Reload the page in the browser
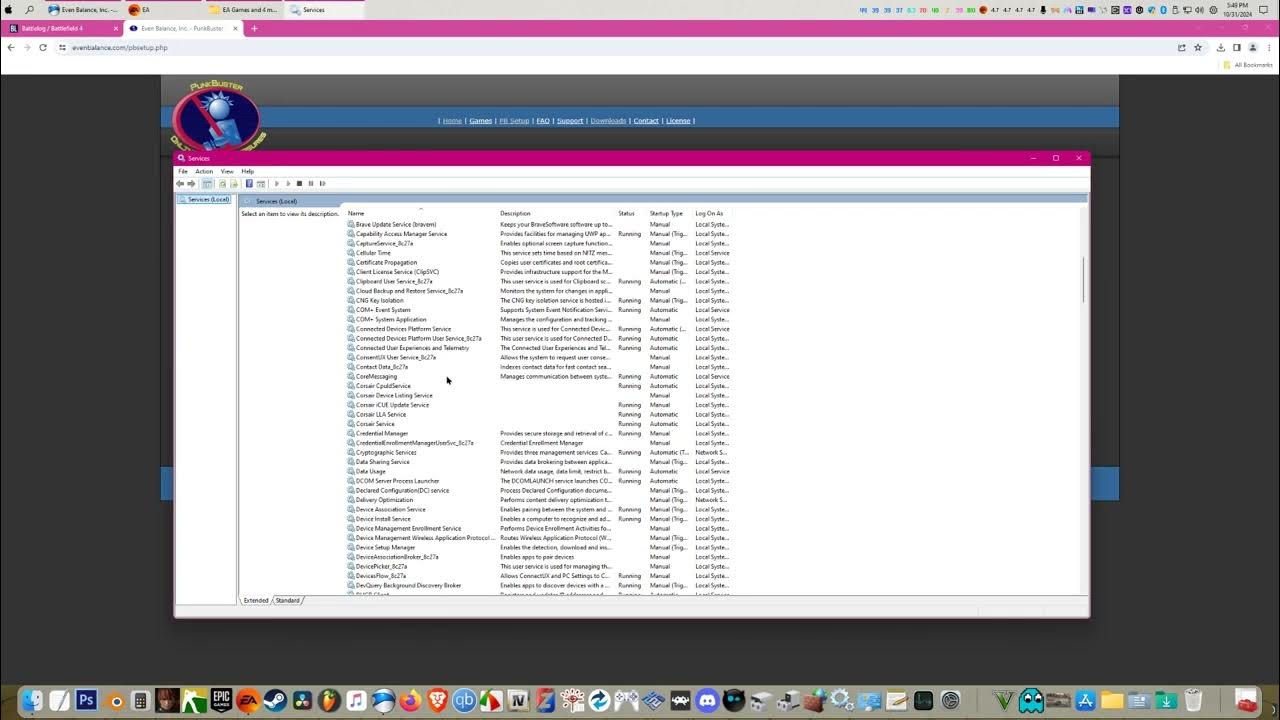Screen dimensions: 1280x720 coord(42,47)
